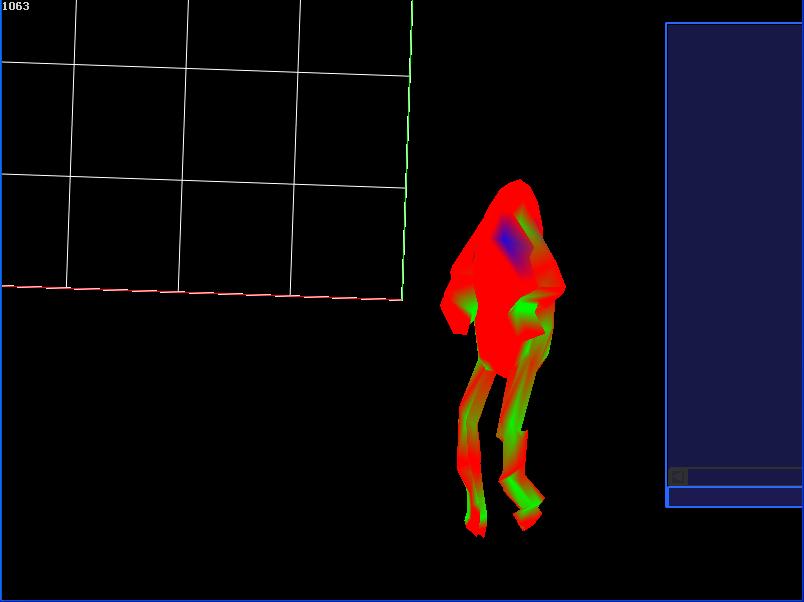Select the red-green humanoid figure model
The height and width of the screenshot is (602, 804).
tap(503, 358)
